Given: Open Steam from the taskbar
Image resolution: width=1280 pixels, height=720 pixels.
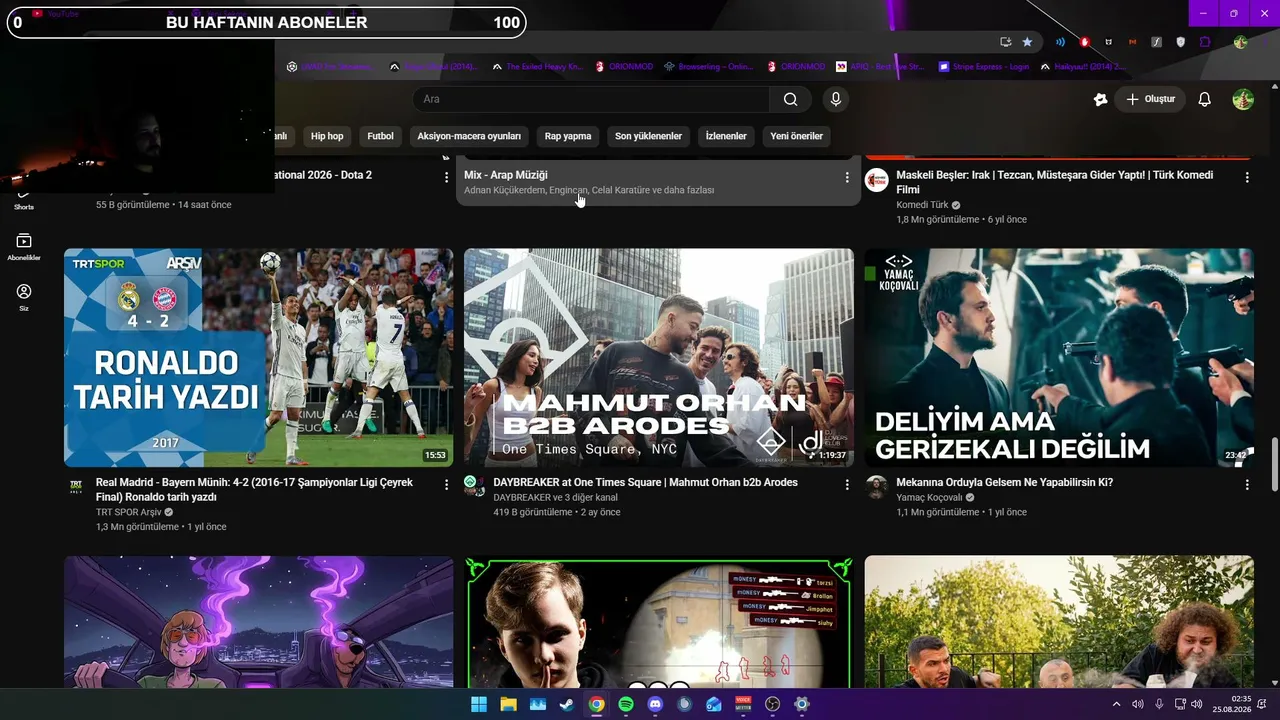Looking at the screenshot, I should (x=567, y=704).
